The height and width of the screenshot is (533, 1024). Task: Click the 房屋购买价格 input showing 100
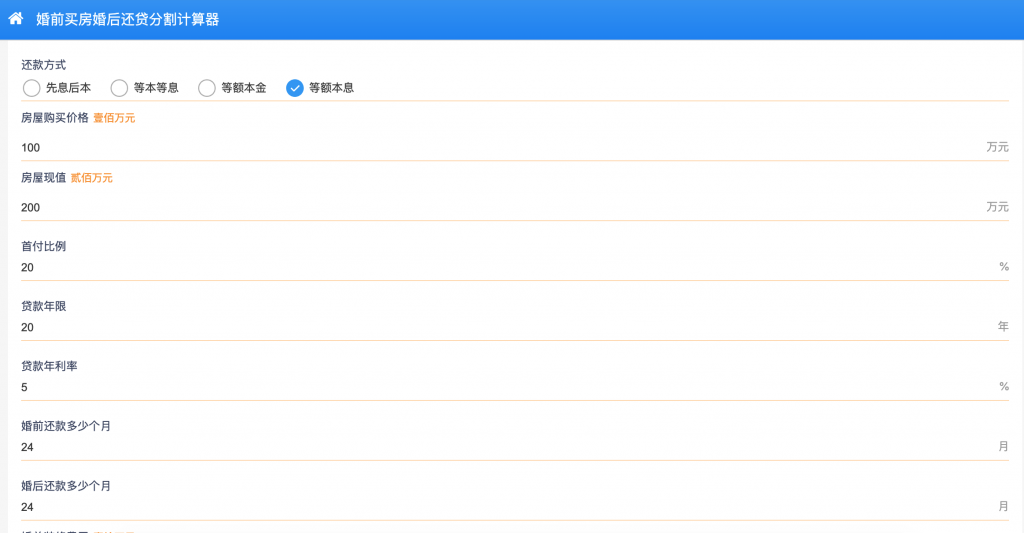pyautogui.click(x=500, y=147)
